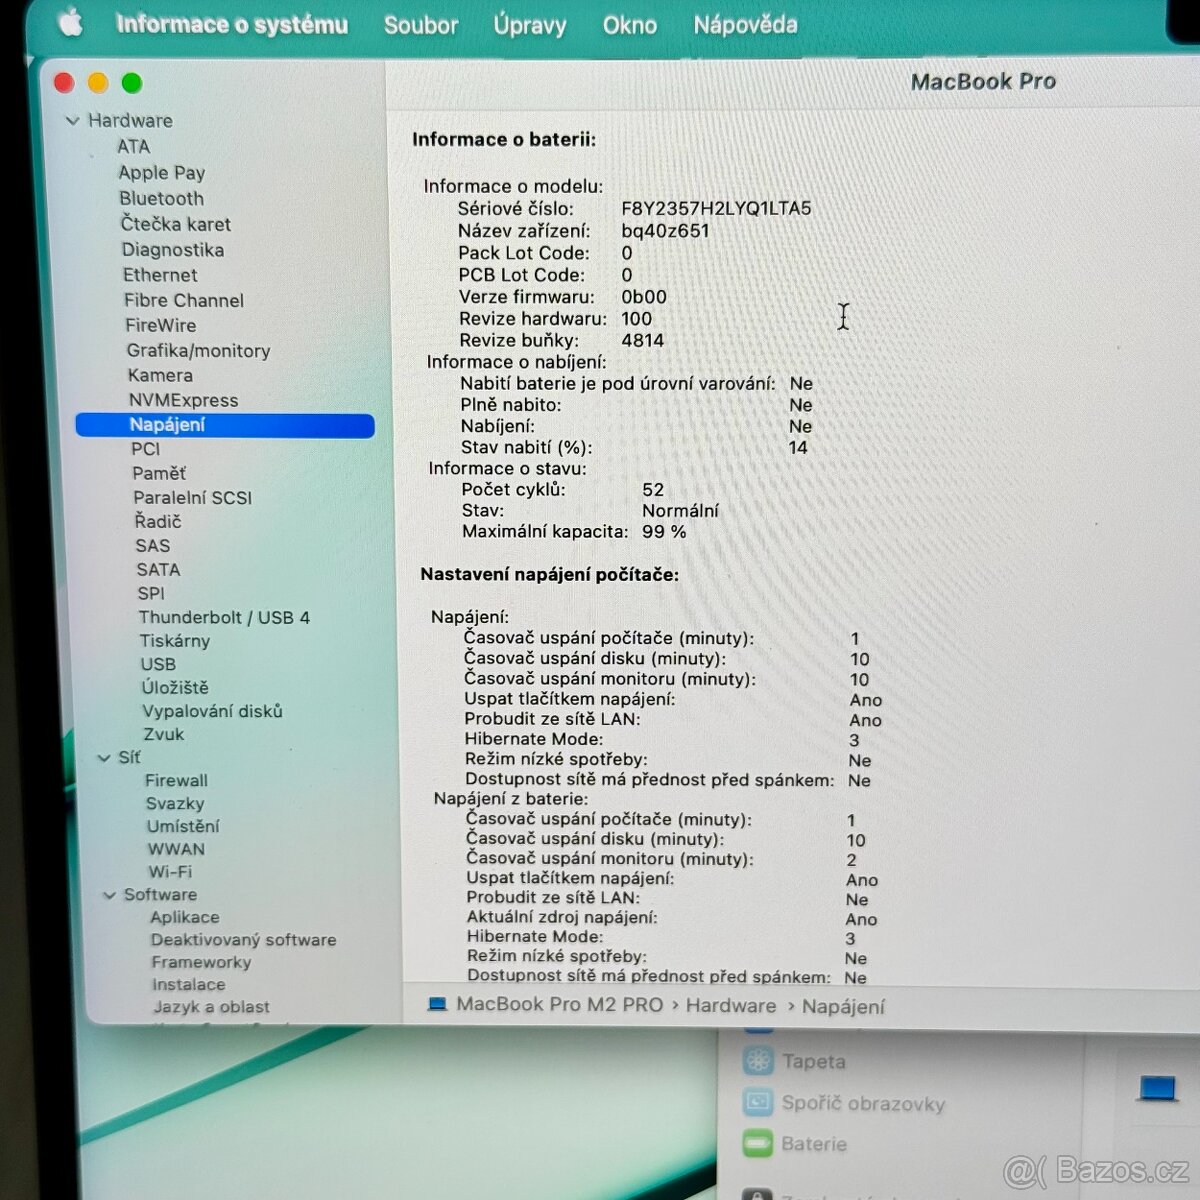Click the Apple logo in the menu bar
The width and height of the screenshot is (1200, 1200).
coord(68,24)
